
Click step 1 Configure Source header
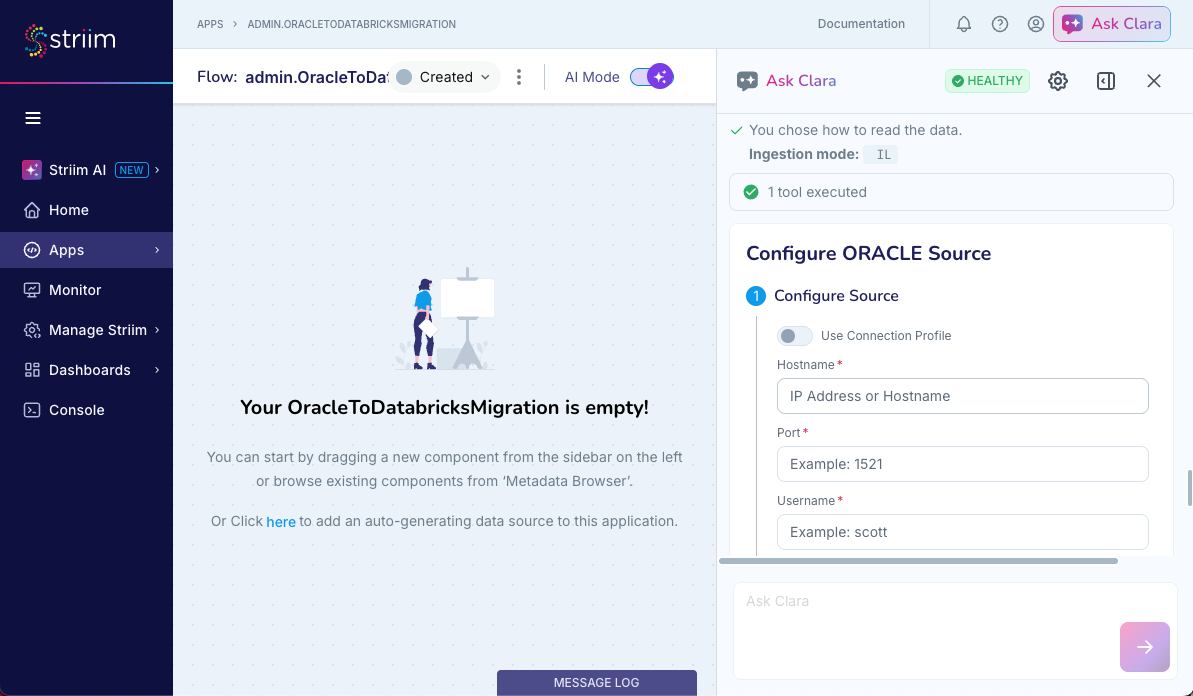click(836, 296)
